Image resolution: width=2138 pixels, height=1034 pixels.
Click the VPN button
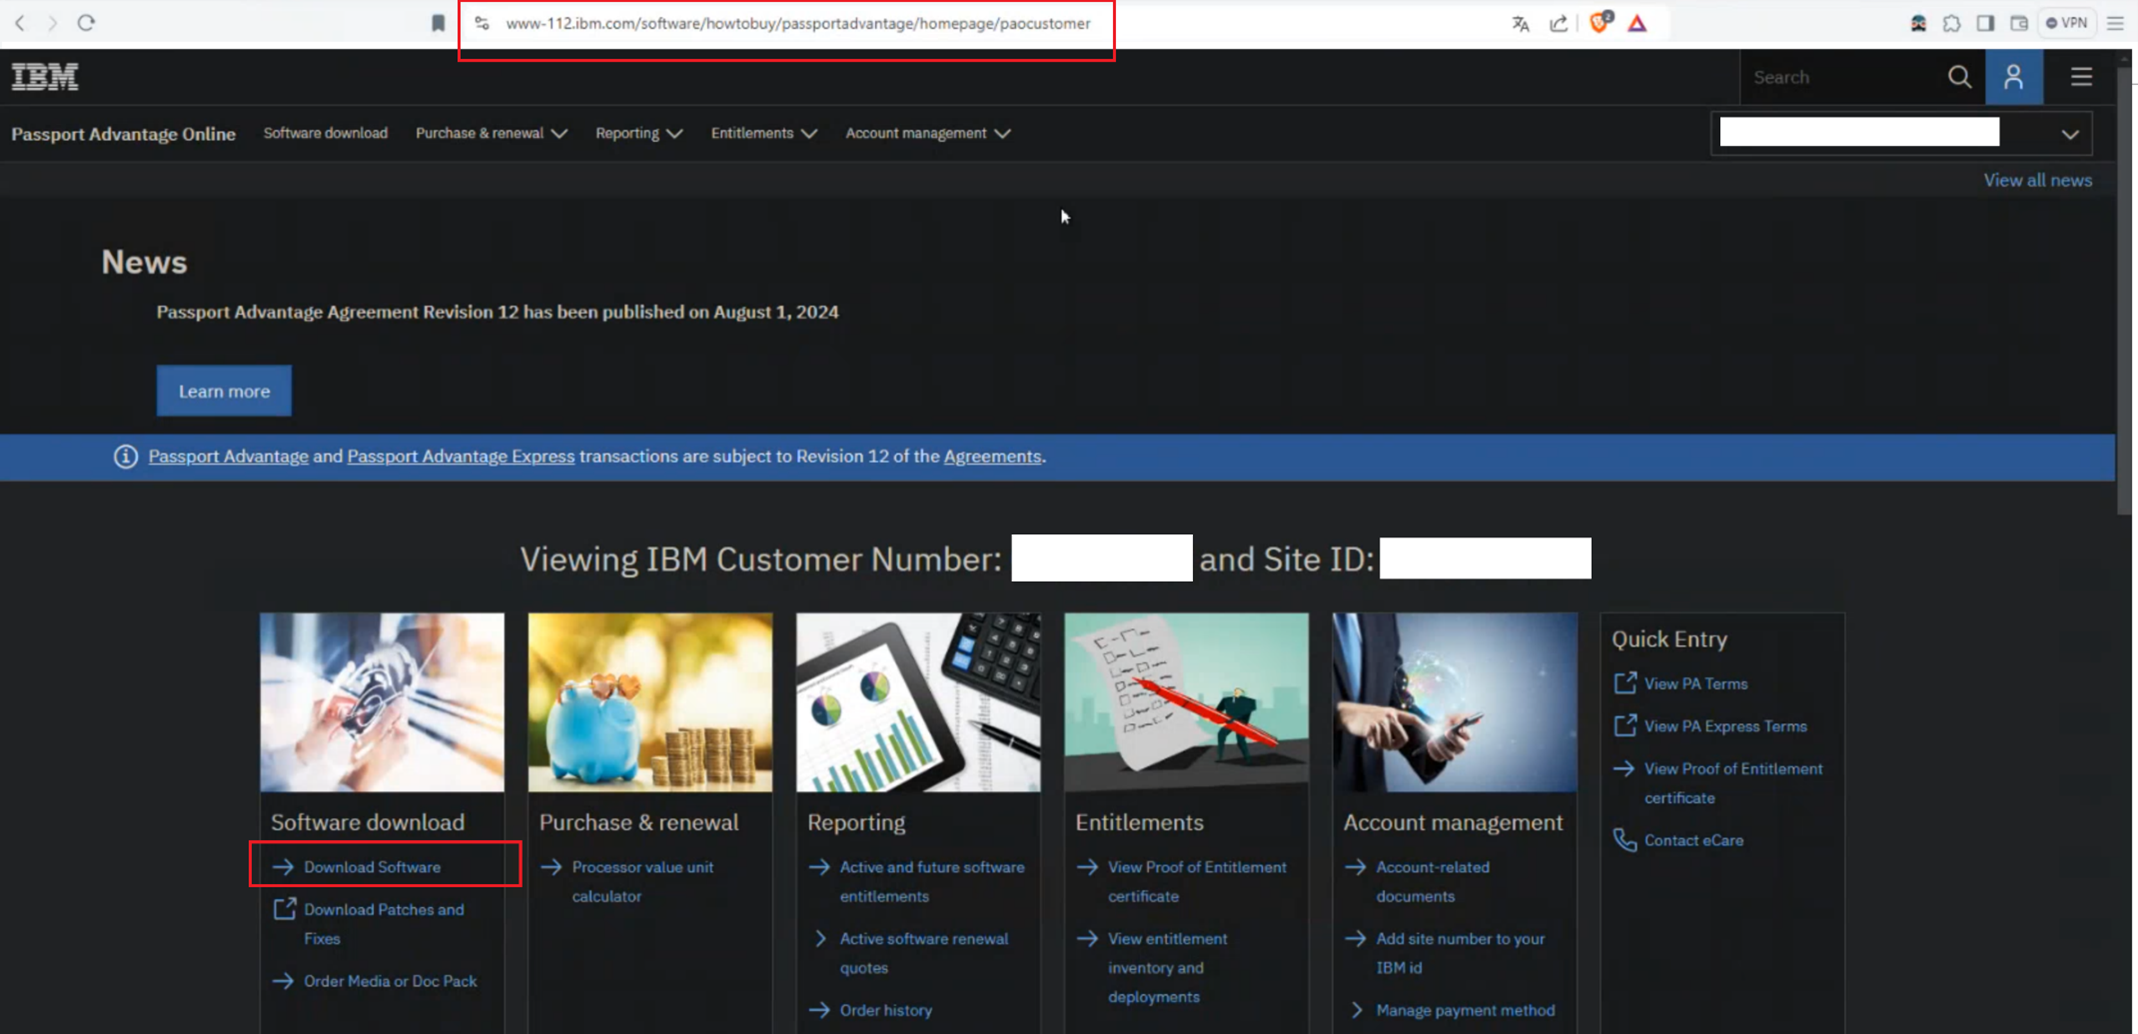point(2066,23)
